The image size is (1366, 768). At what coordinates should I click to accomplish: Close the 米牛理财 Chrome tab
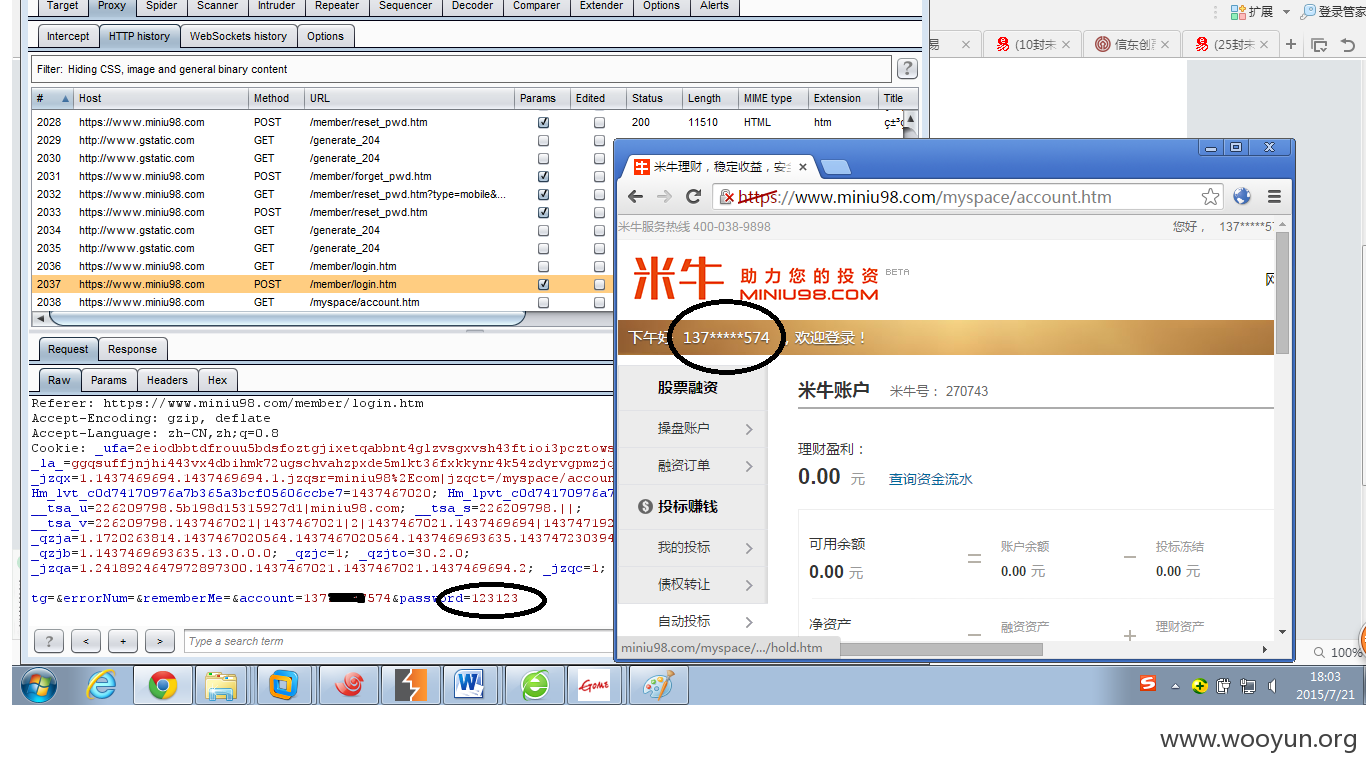click(x=803, y=167)
